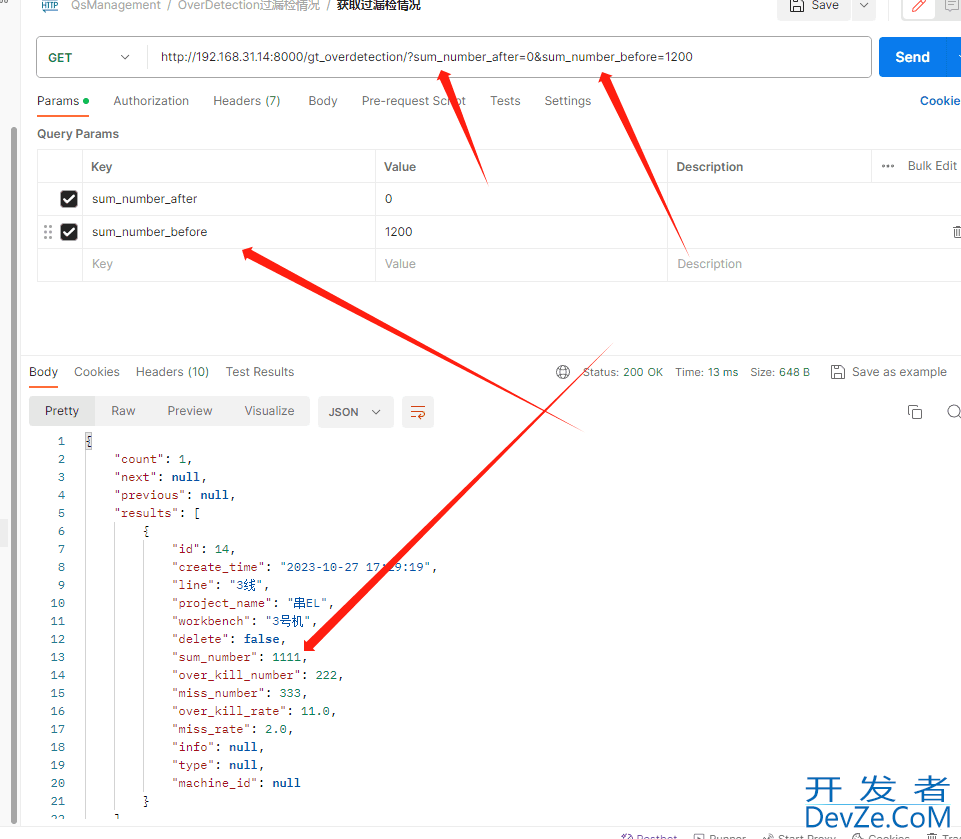961x839 pixels.
Task: Click the "Status: 200 OK" text
Action: click(x=623, y=372)
